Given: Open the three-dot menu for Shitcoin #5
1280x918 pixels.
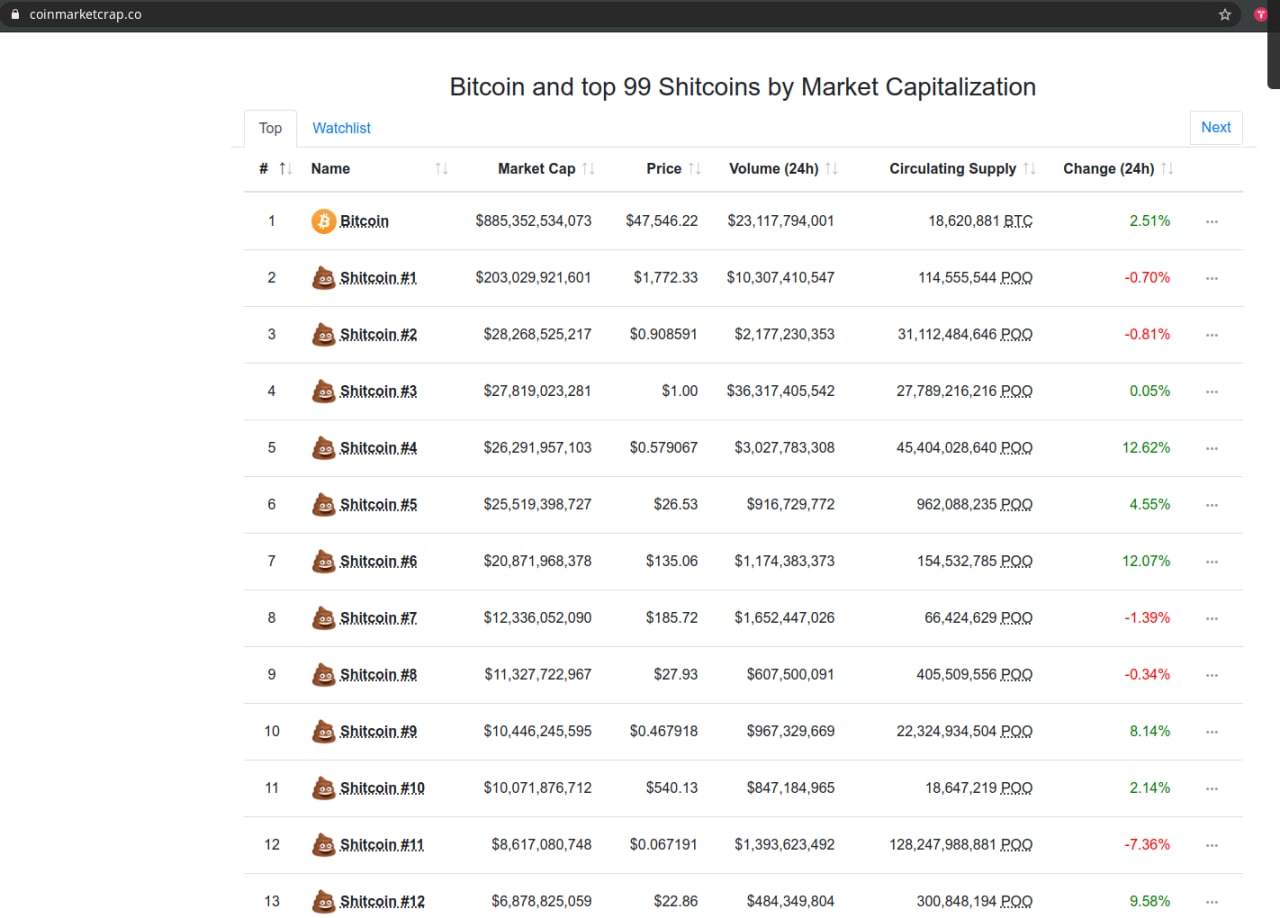Looking at the screenshot, I should 1212,504.
